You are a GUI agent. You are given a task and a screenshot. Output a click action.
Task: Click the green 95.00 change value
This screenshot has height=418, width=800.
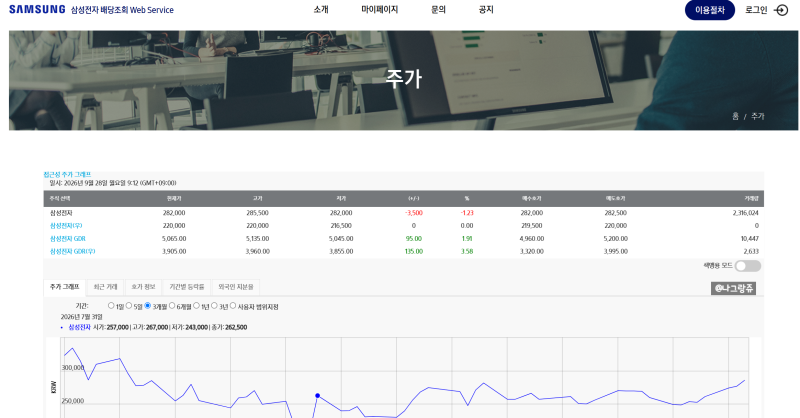pyautogui.click(x=414, y=239)
